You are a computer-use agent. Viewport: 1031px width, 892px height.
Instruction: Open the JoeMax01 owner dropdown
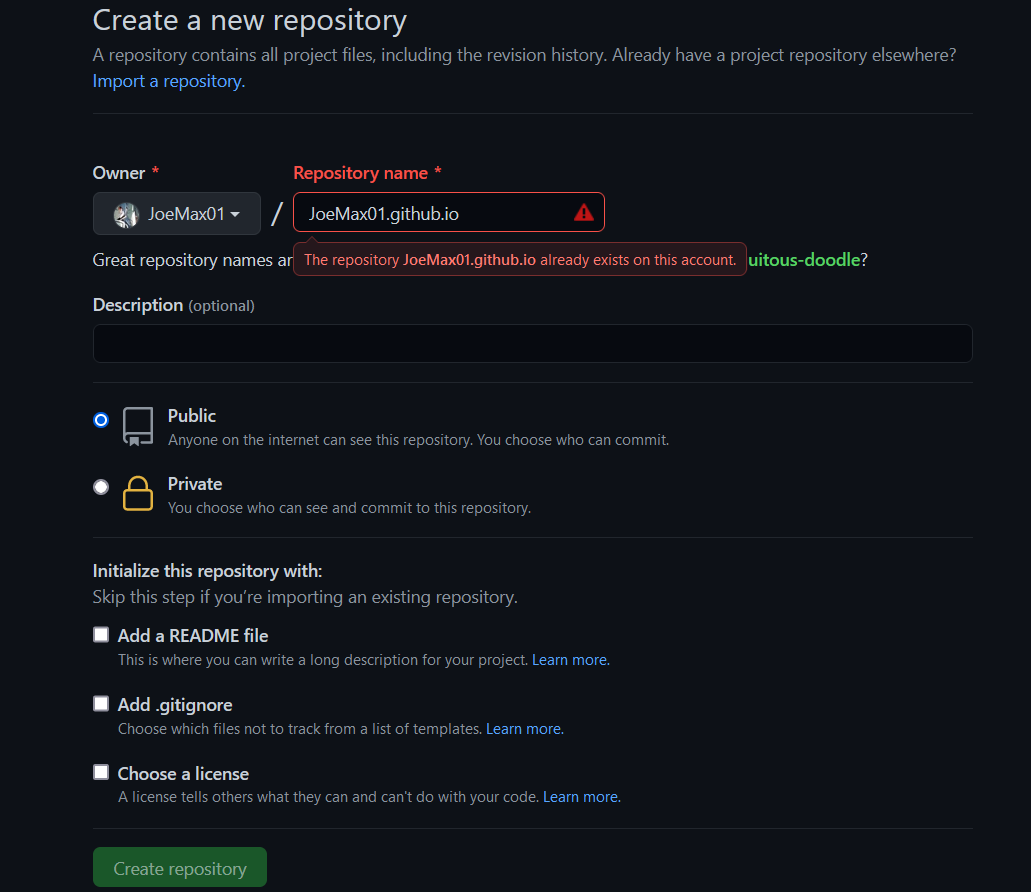[177, 214]
